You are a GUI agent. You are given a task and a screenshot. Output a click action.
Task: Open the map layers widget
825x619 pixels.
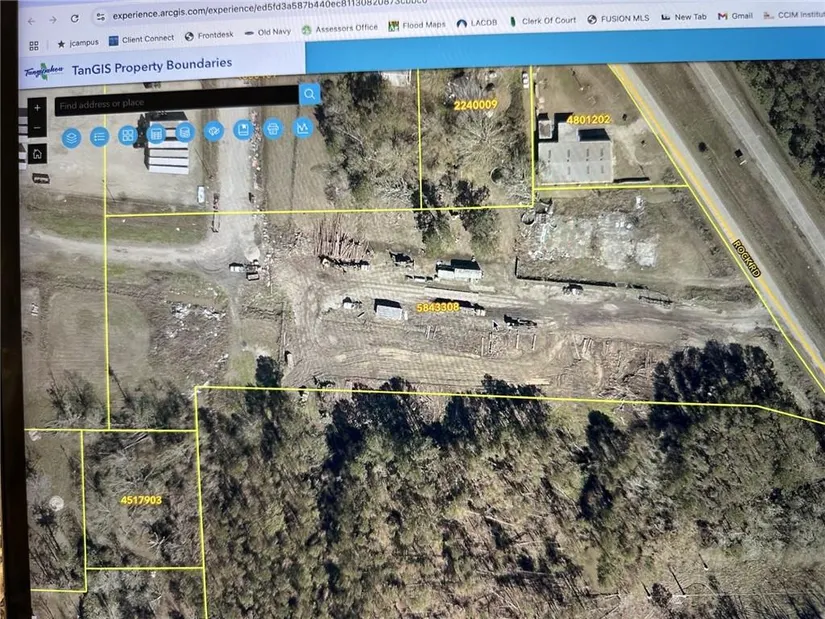(x=71, y=137)
